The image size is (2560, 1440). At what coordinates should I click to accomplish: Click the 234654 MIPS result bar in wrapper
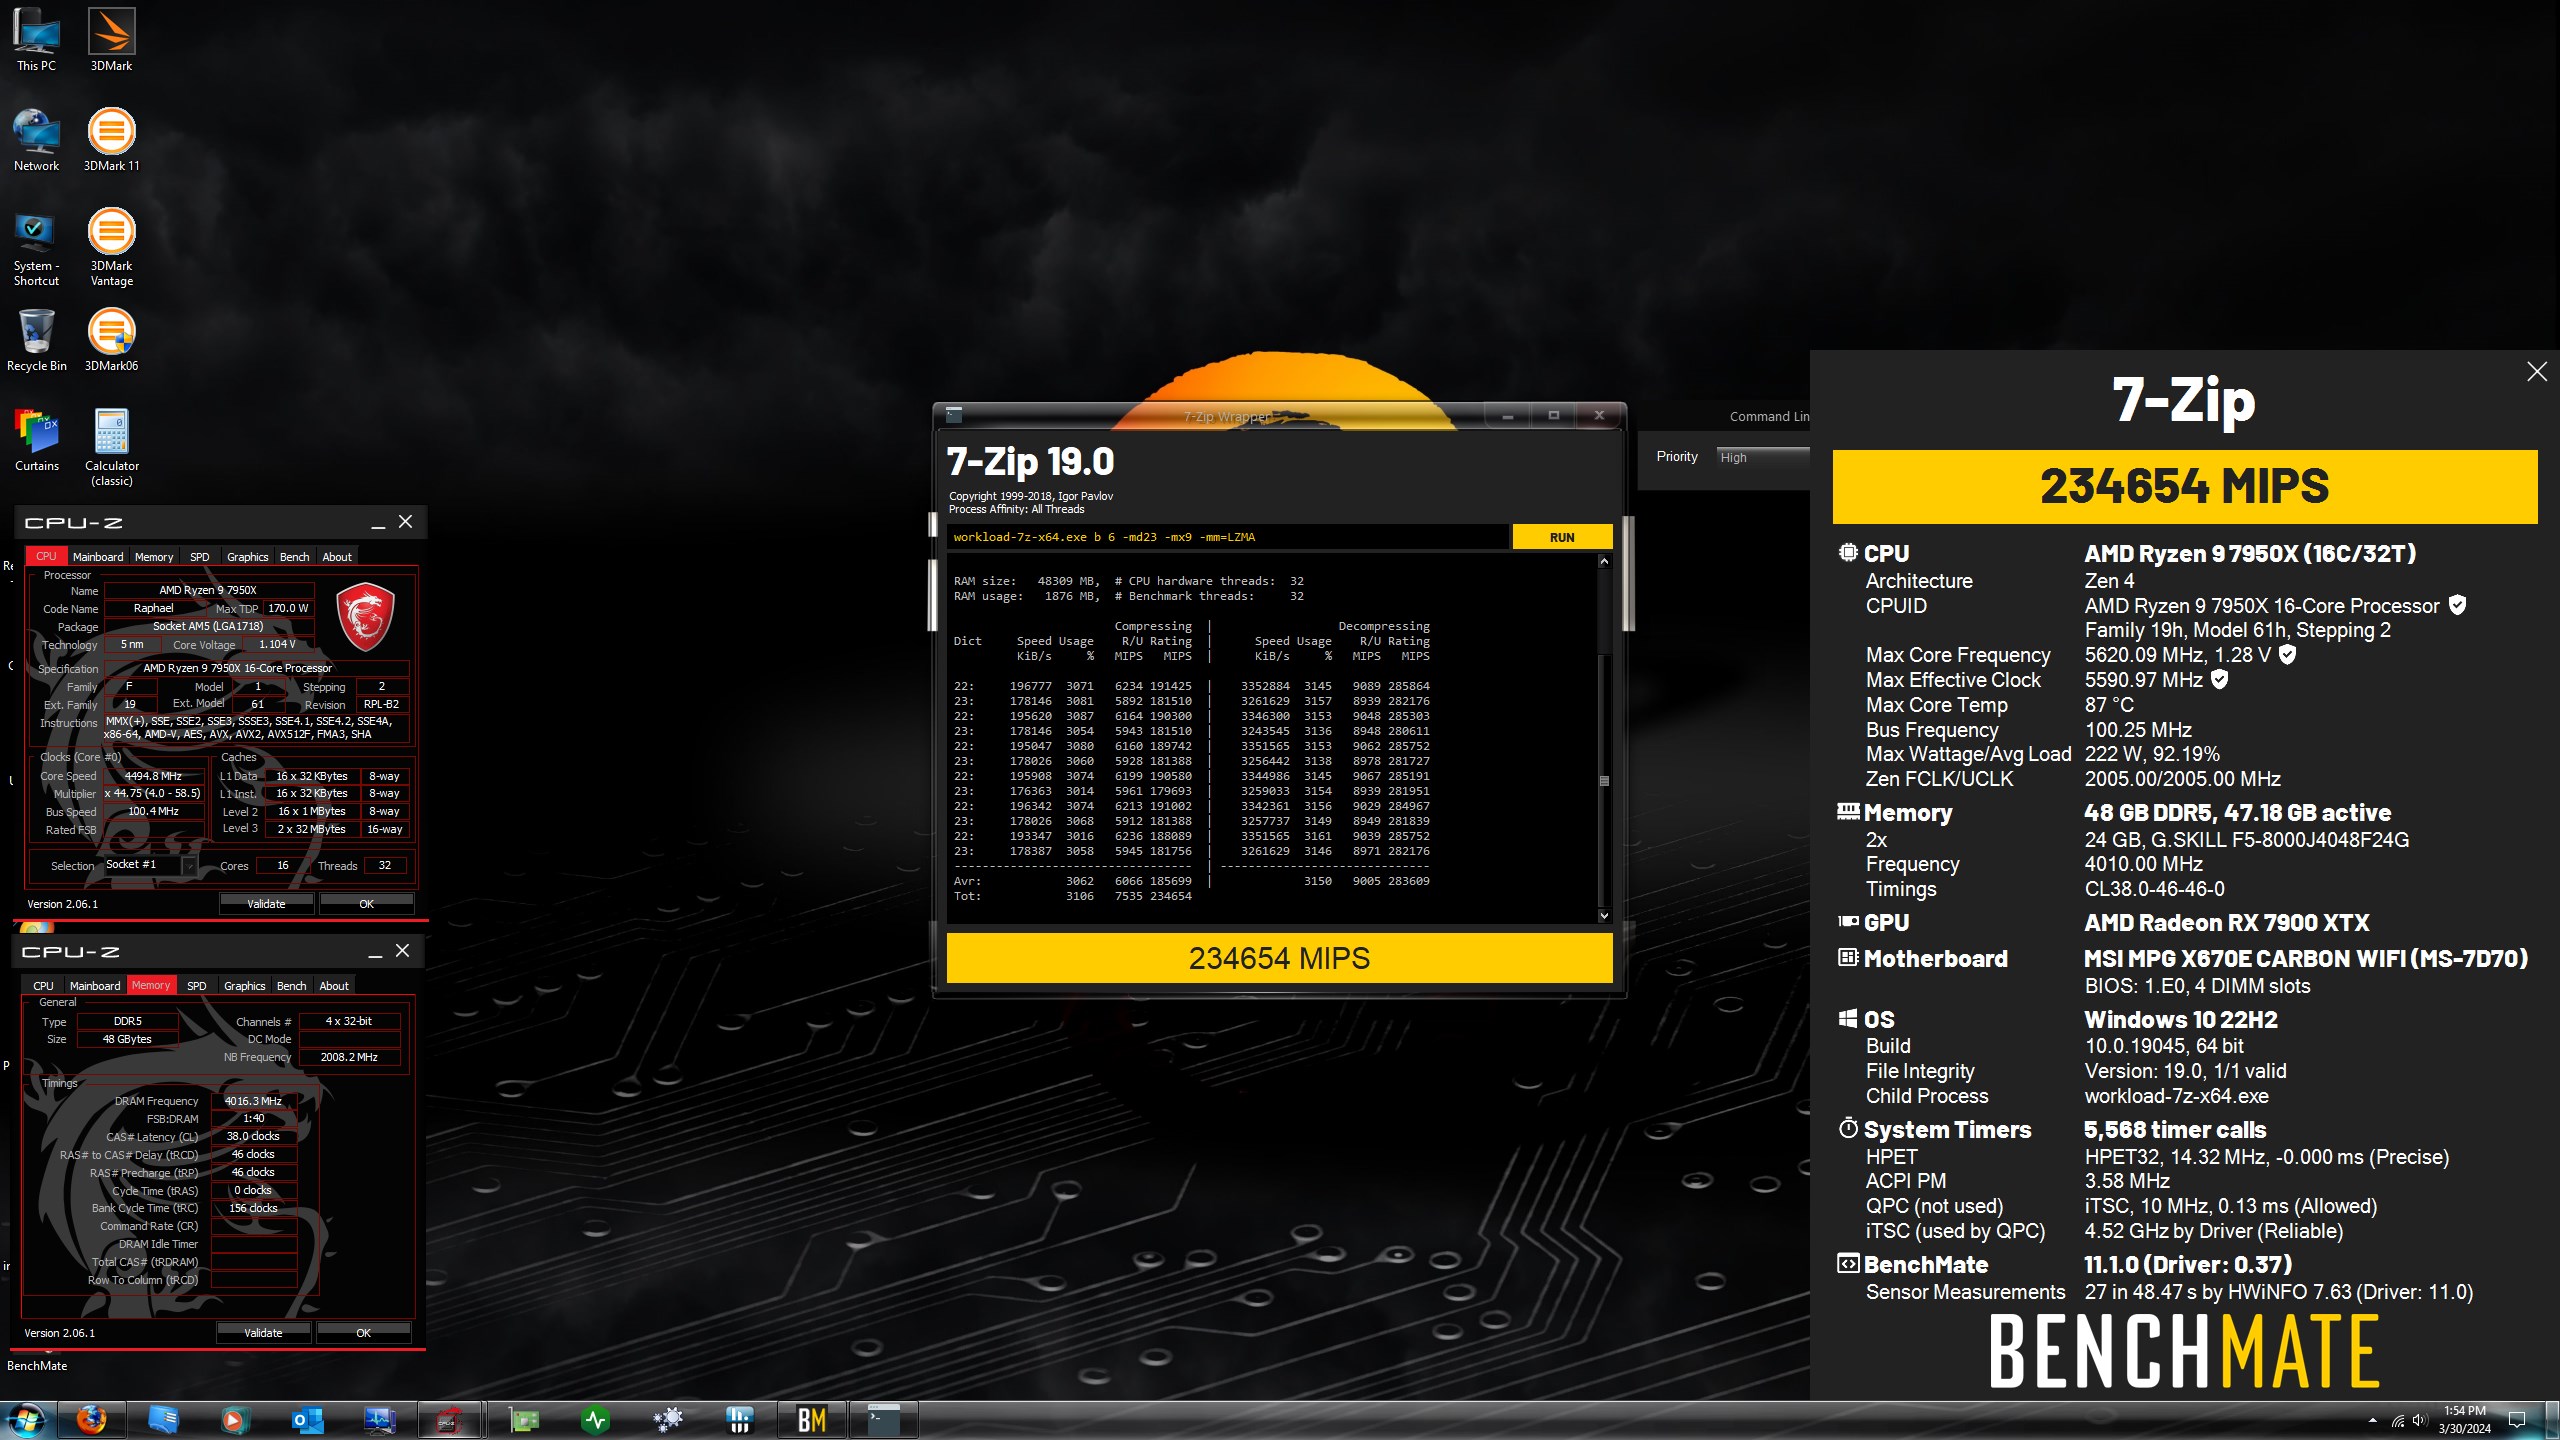pos(1279,958)
